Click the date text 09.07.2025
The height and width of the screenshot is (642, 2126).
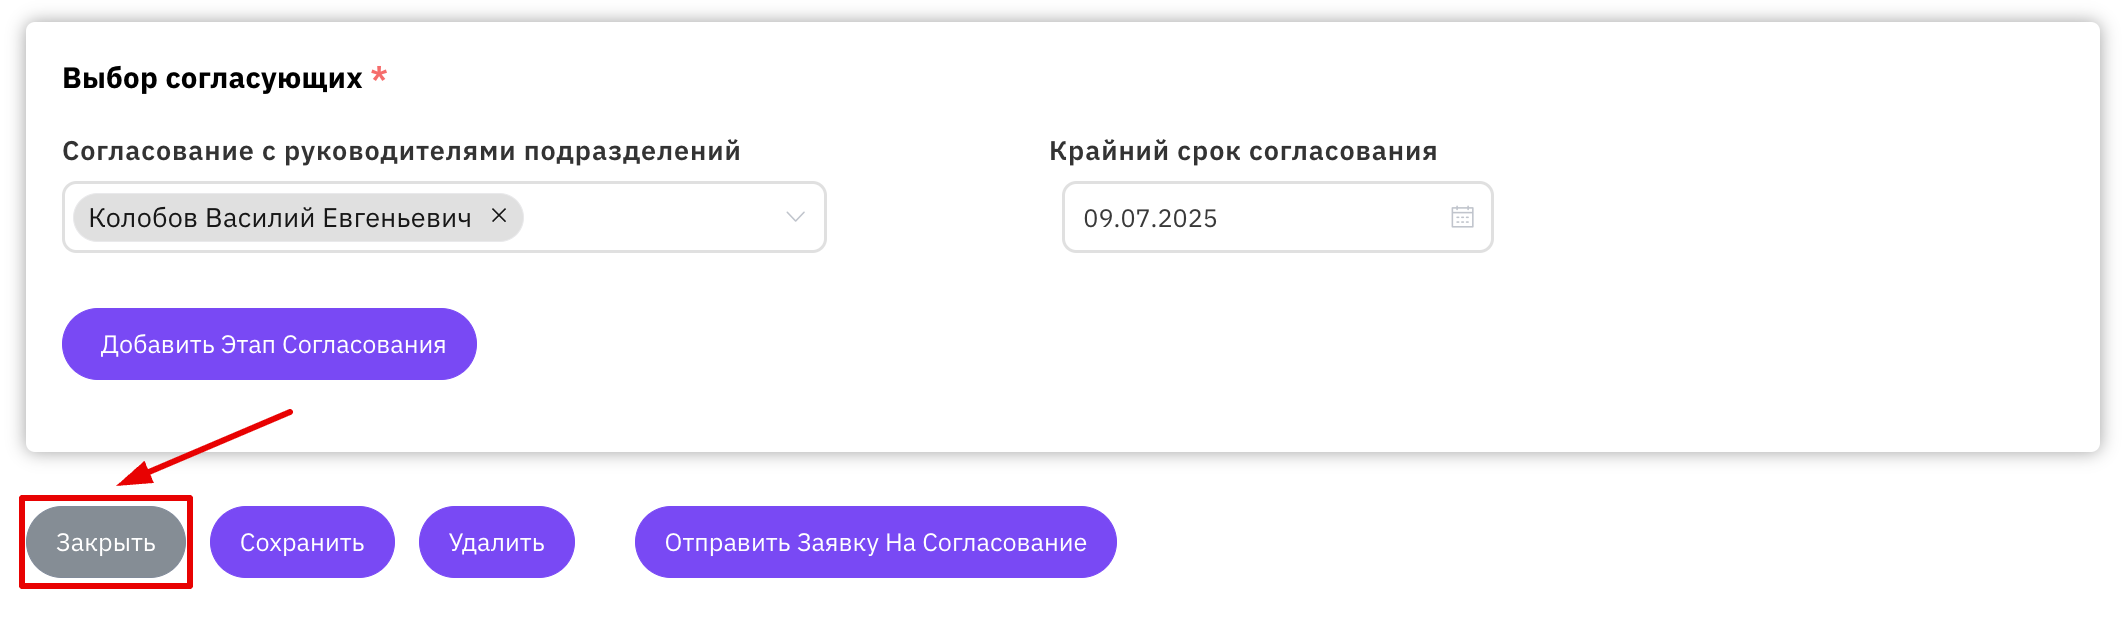1150,218
